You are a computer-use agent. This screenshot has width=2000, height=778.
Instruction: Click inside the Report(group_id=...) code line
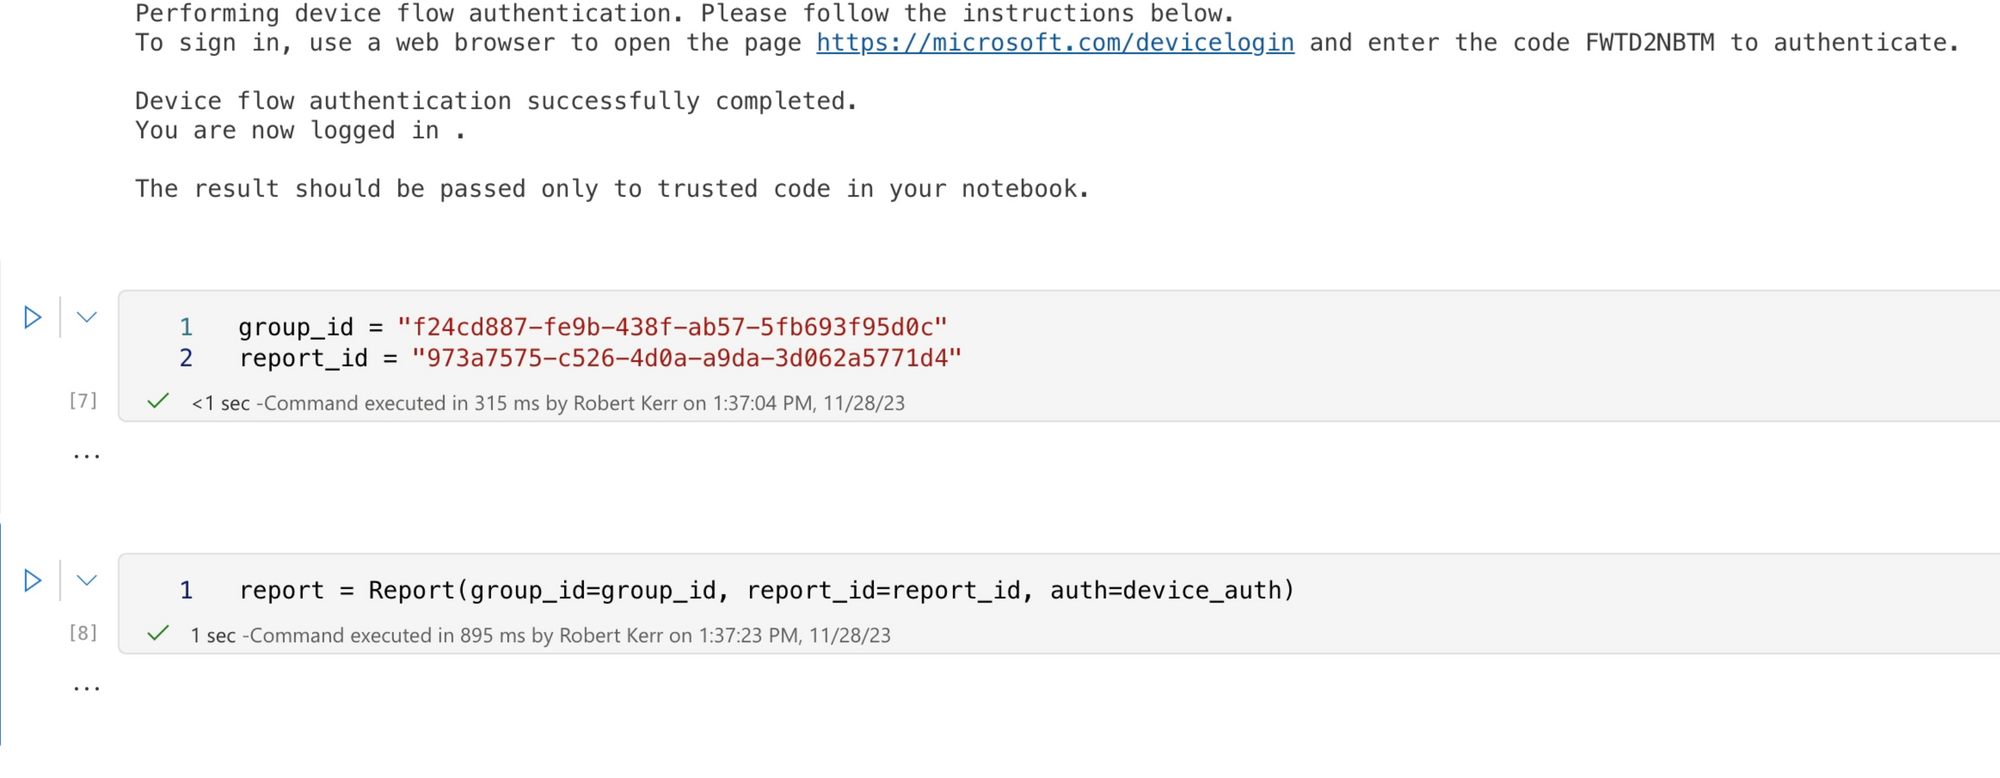click(x=766, y=590)
